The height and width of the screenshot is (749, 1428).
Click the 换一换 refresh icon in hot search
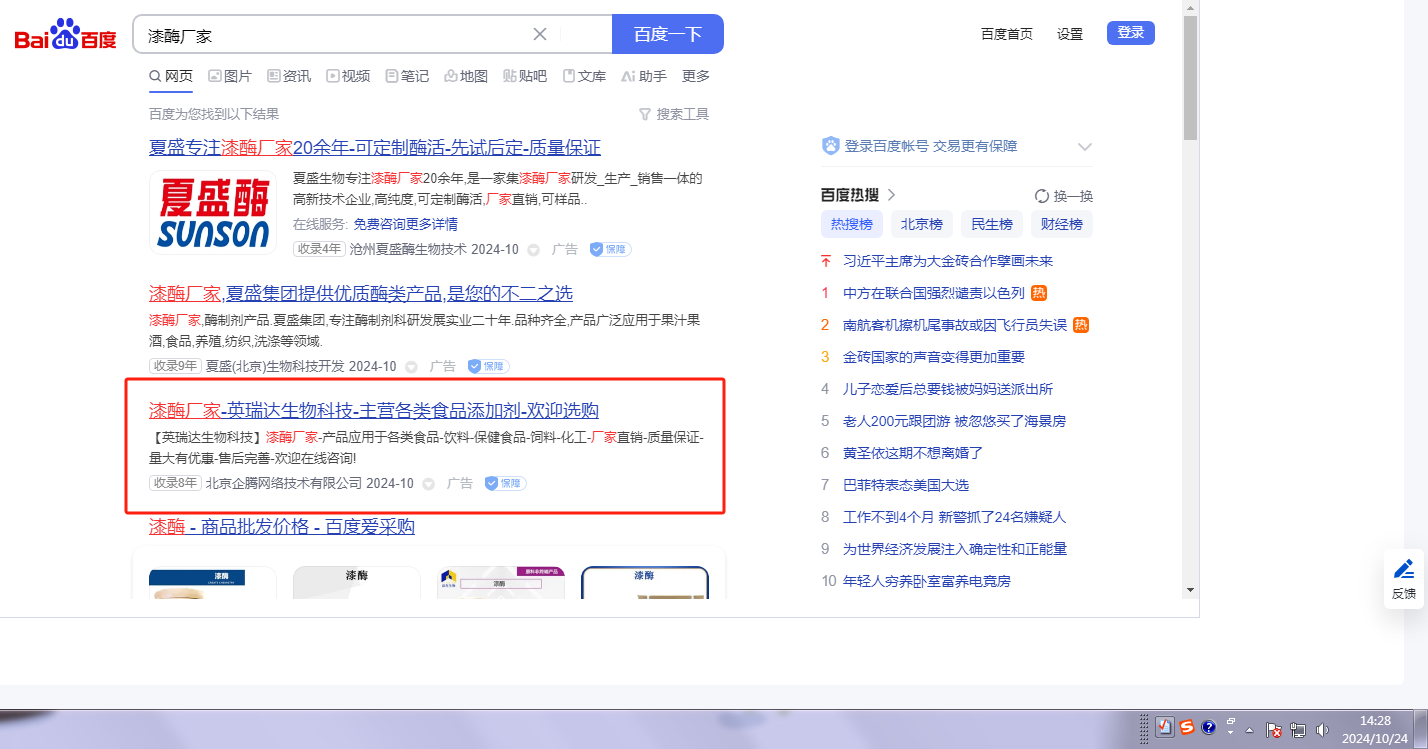pyautogui.click(x=1041, y=196)
